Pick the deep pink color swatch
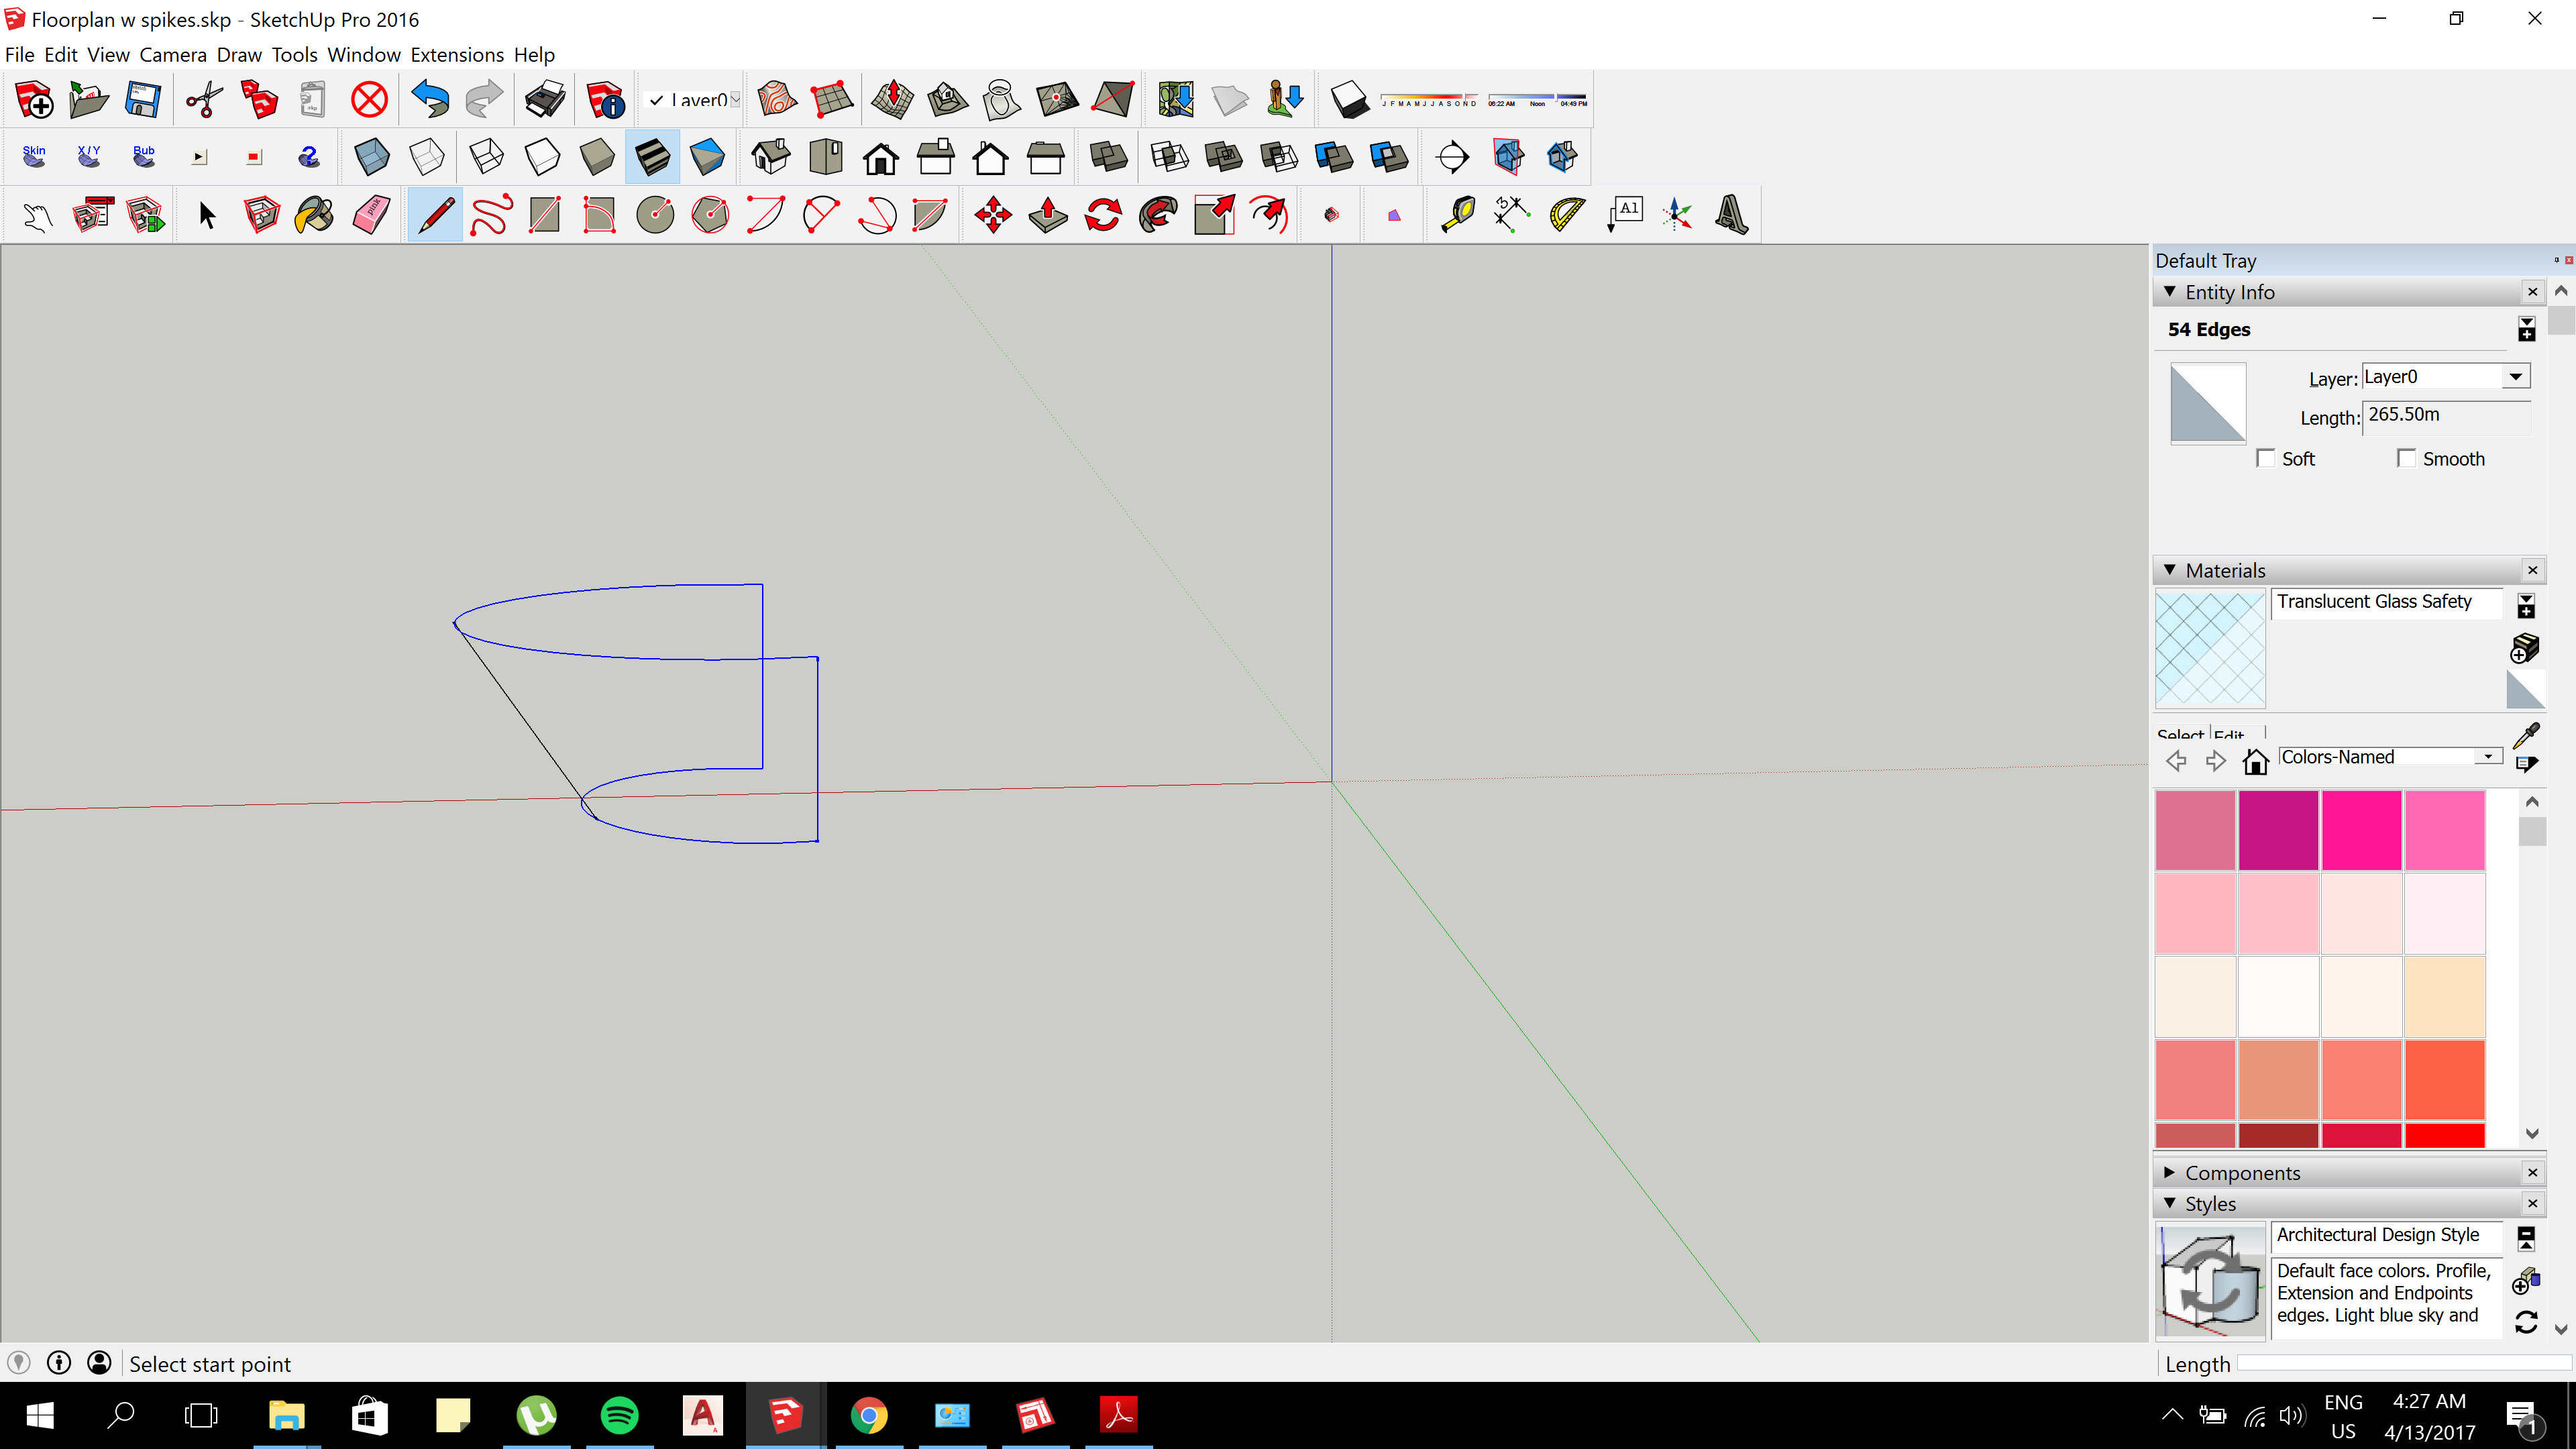The image size is (2576, 1449). tap(2361, 829)
